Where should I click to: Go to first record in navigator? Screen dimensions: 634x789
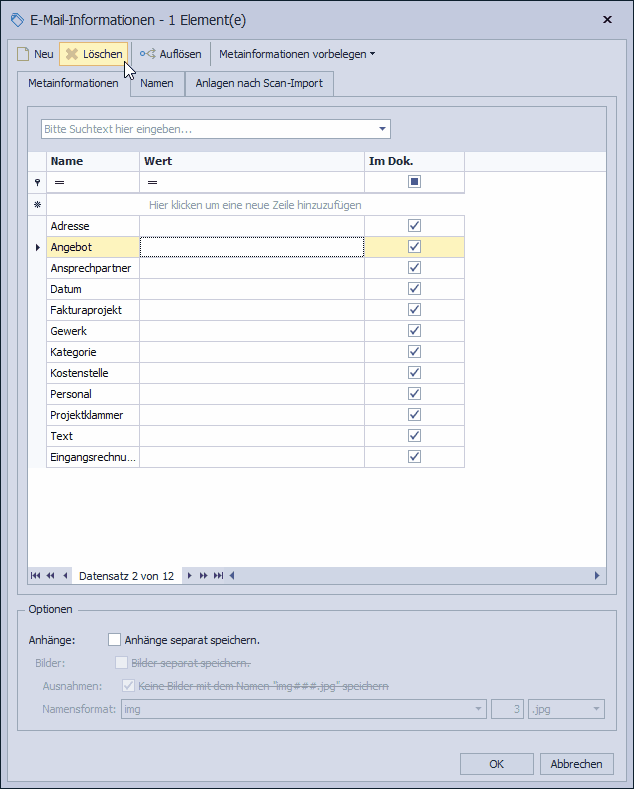click(x=36, y=576)
